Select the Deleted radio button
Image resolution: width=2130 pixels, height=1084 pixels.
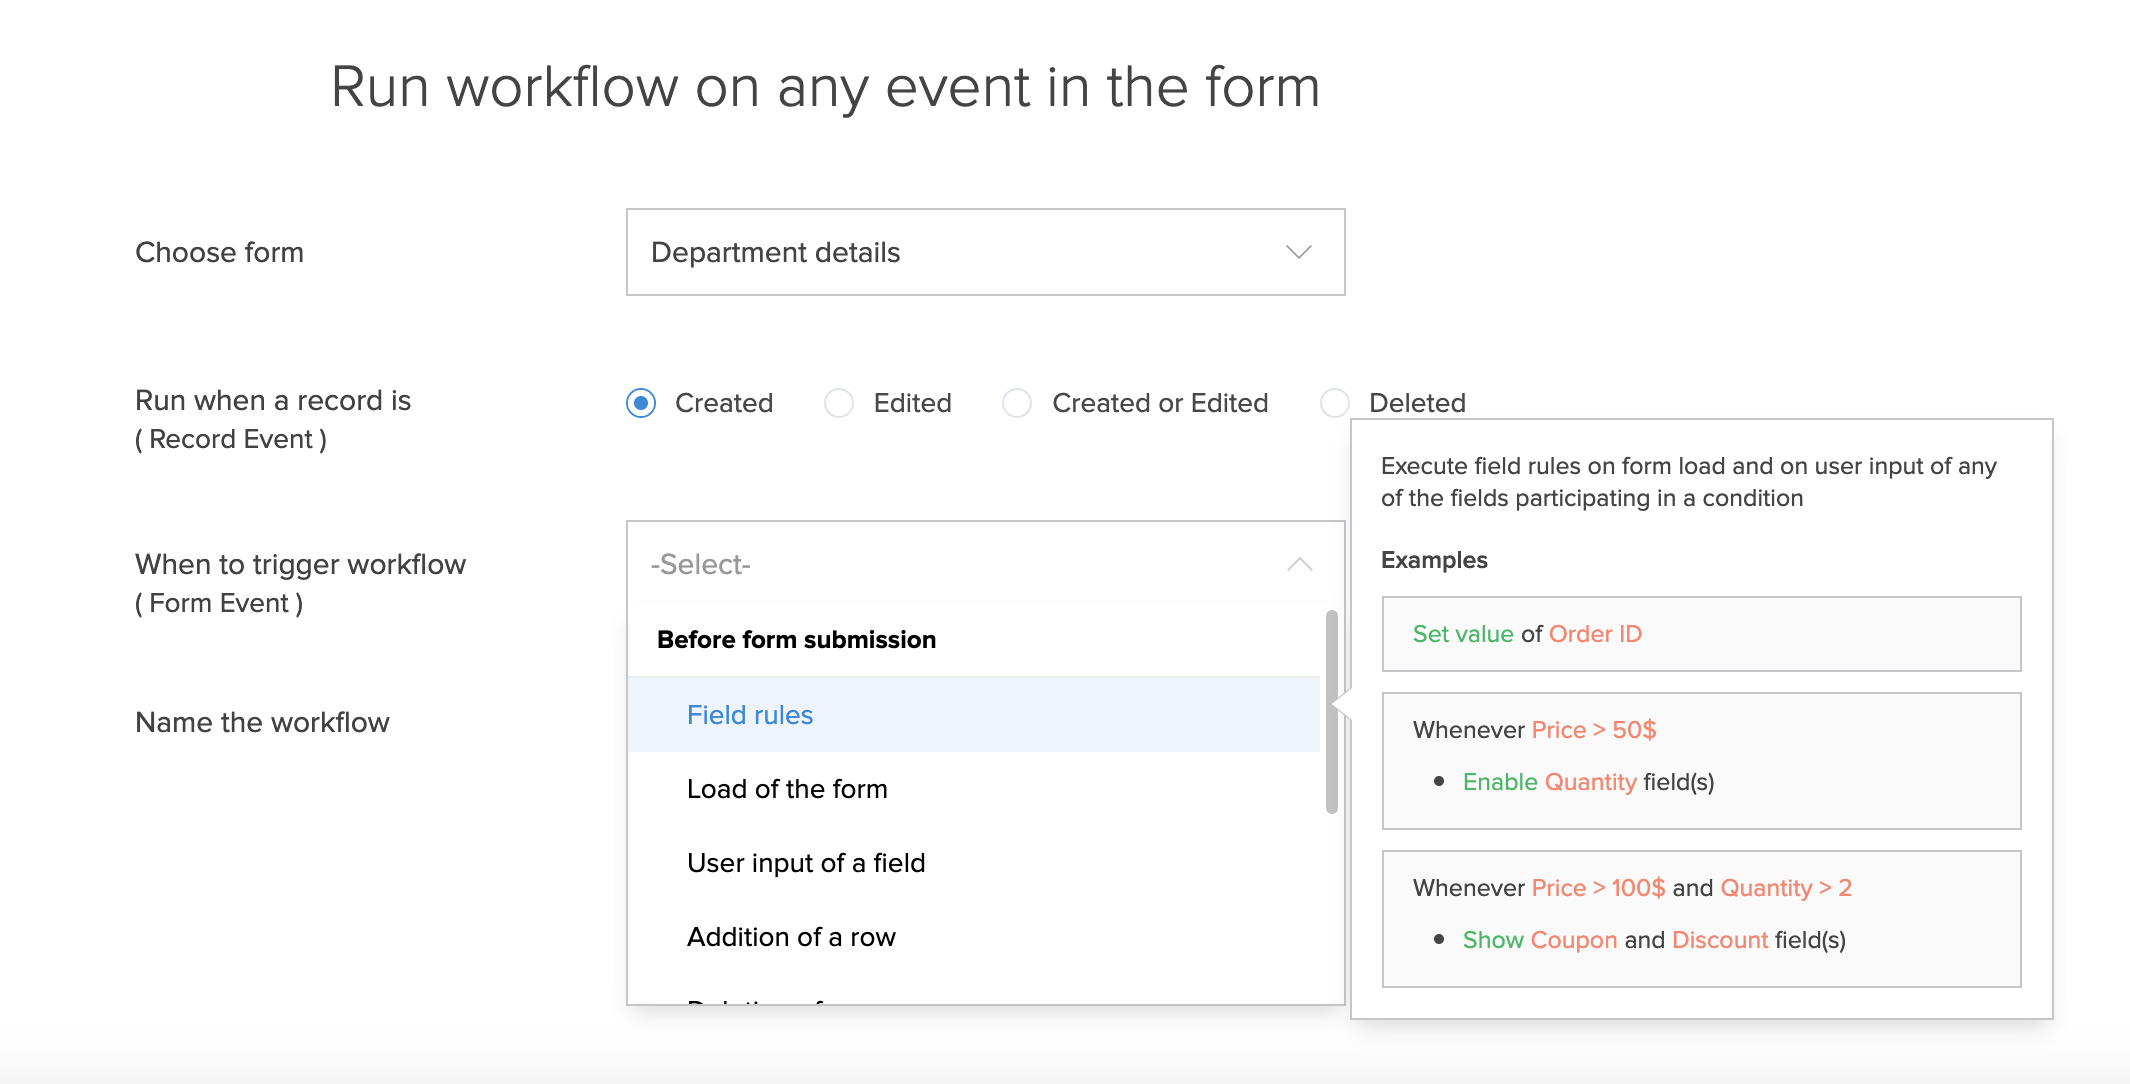[1335, 403]
